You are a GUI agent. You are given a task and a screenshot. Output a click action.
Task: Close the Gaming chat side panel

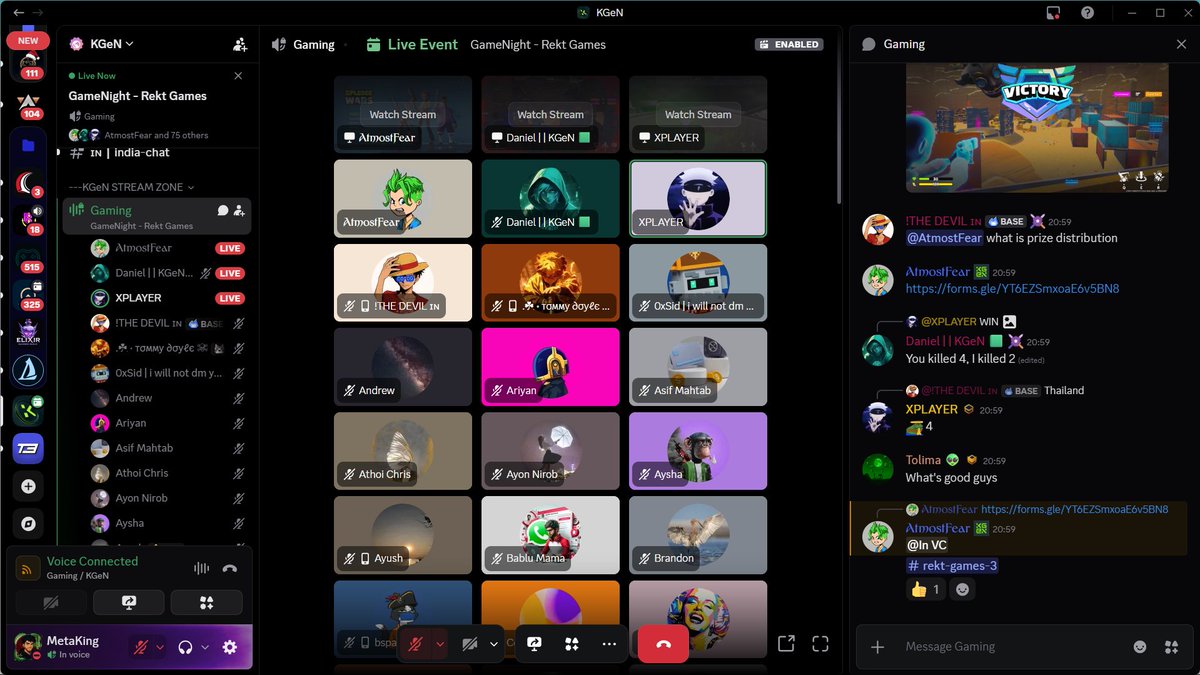click(x=1181, y=44)
